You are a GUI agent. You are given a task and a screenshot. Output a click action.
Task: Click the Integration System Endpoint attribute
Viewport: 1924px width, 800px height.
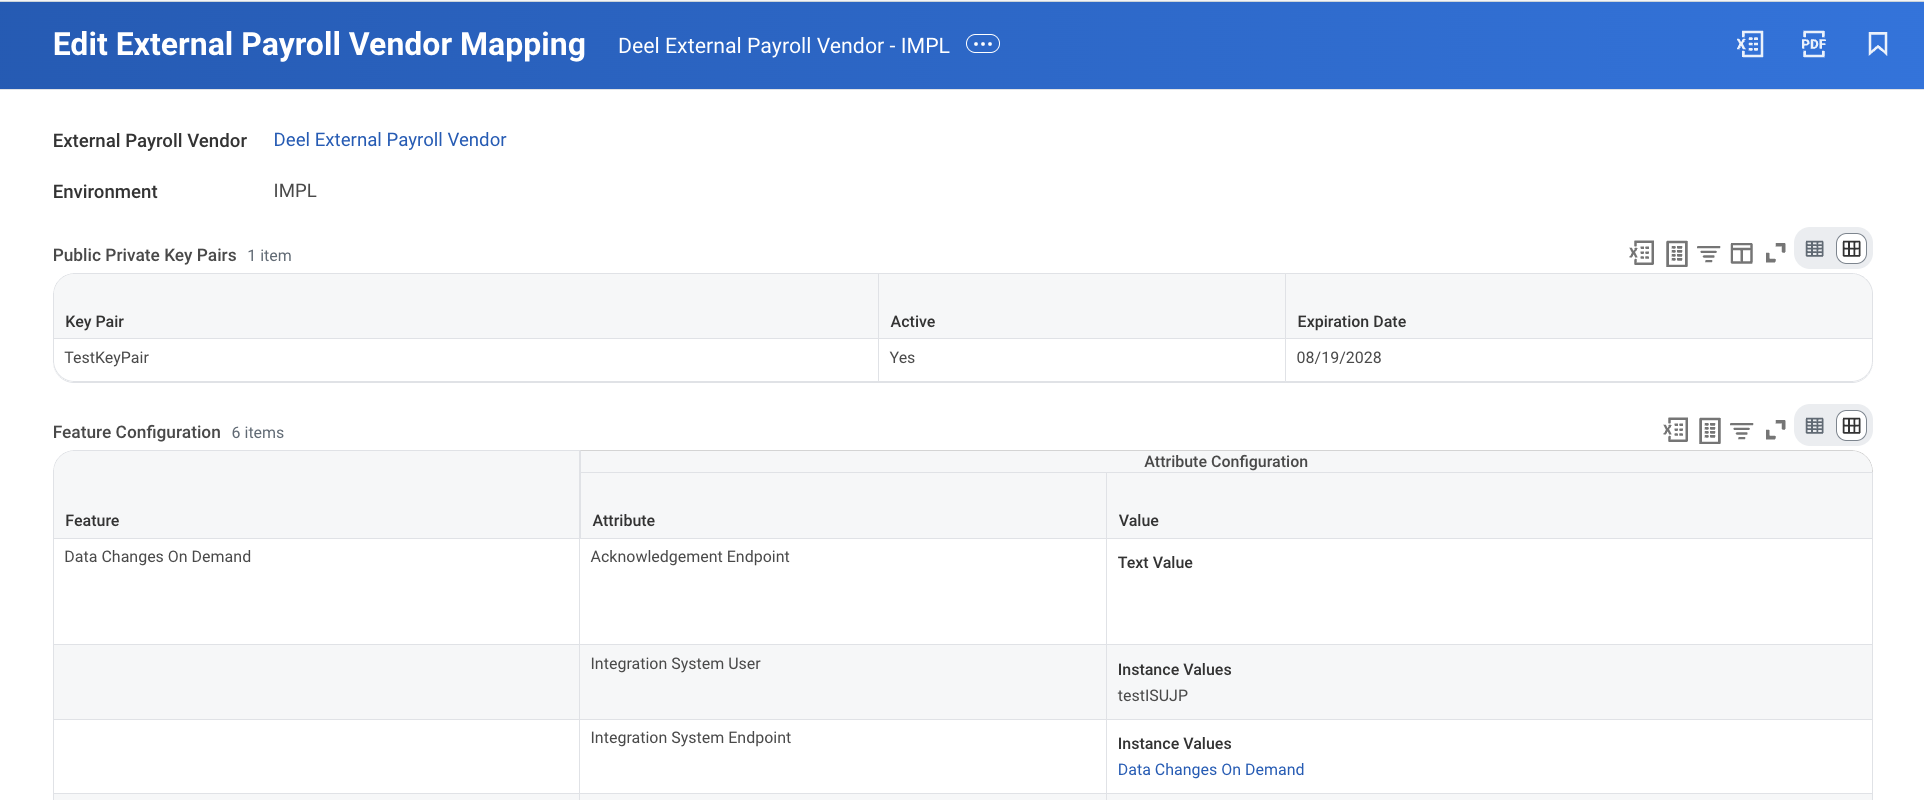click(691, 738)
